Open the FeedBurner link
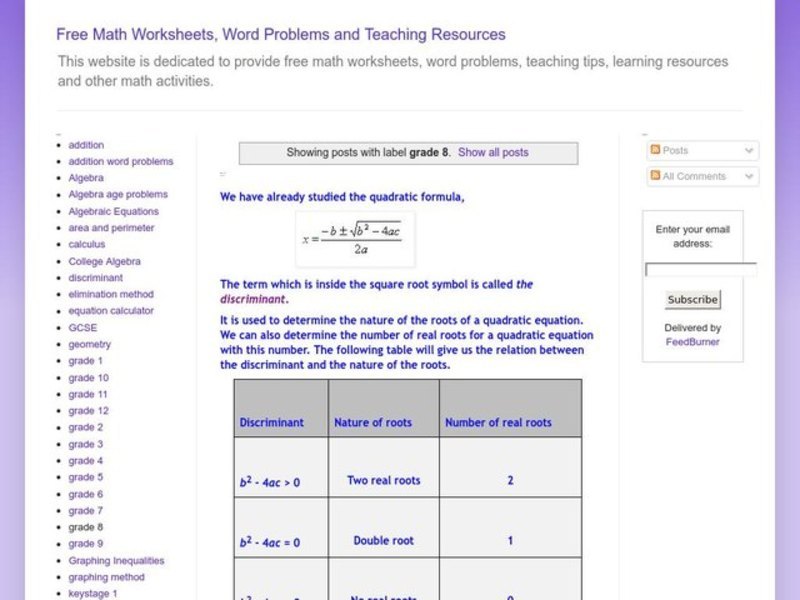The height and width of the screenshot is (600, 800). 694,342
